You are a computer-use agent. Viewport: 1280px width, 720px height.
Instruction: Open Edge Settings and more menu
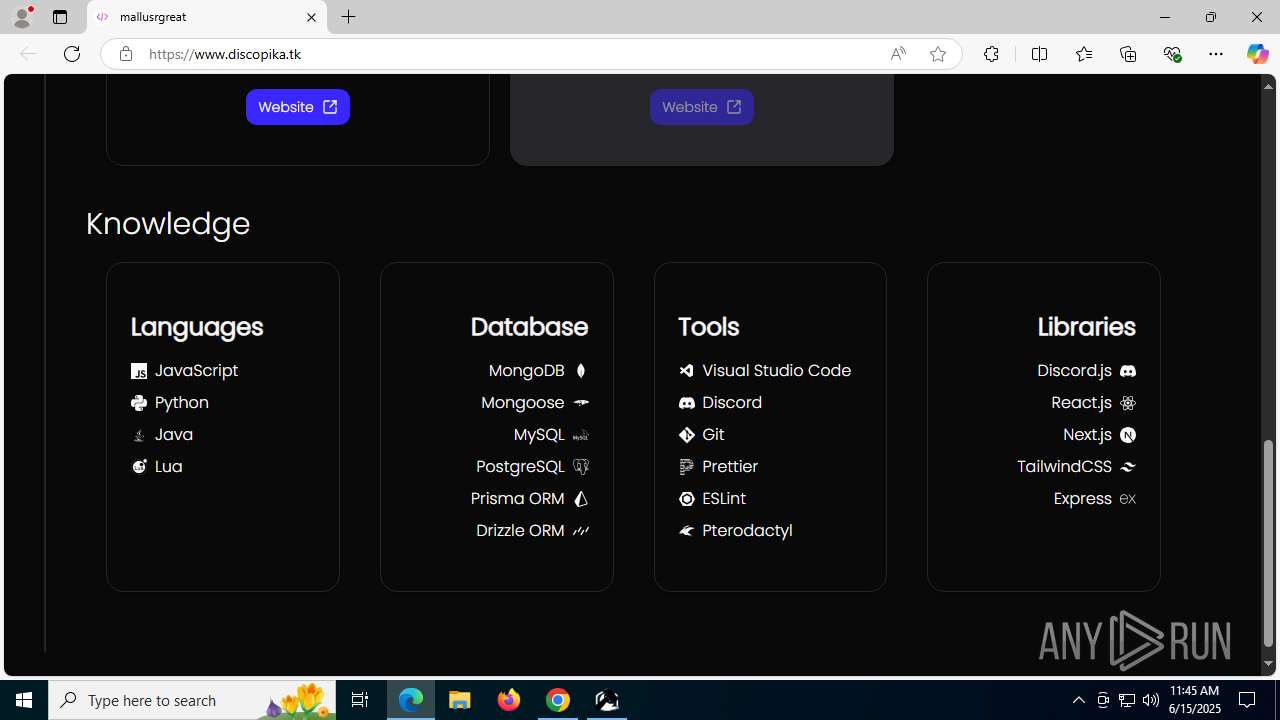[1216, 54]
